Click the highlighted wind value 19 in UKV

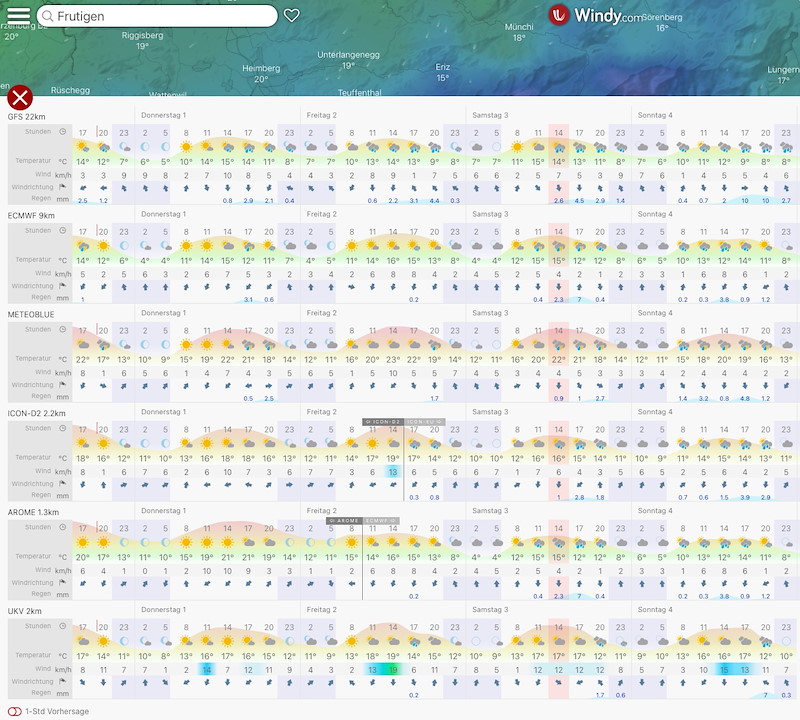pos(393,669)
